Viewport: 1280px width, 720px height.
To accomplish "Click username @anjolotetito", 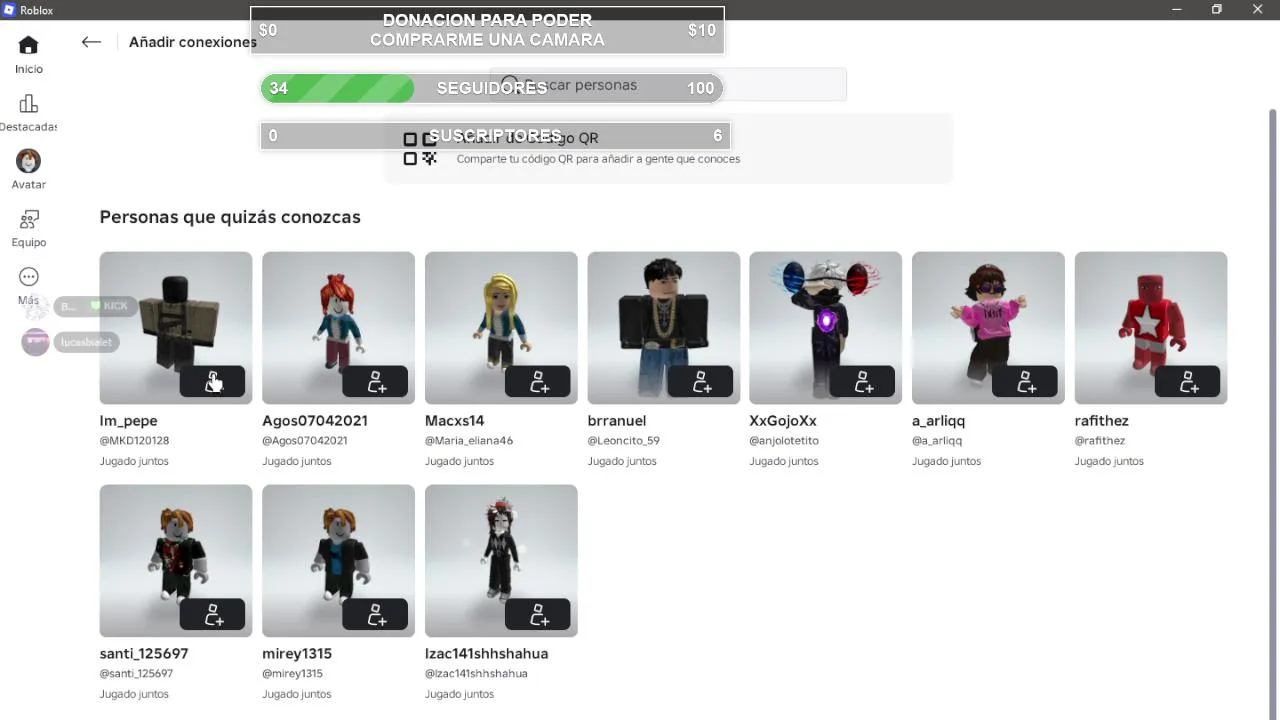I will point(784,441).
